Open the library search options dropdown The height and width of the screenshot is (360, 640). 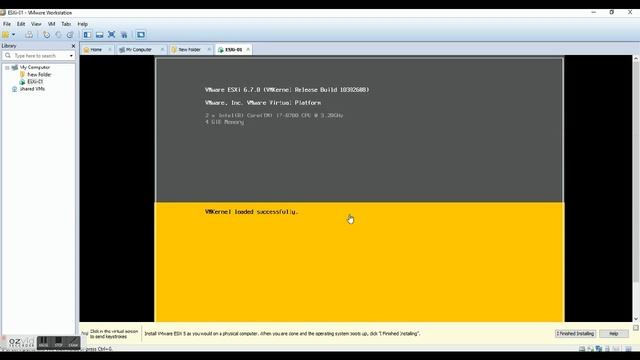tap(71, 56)
